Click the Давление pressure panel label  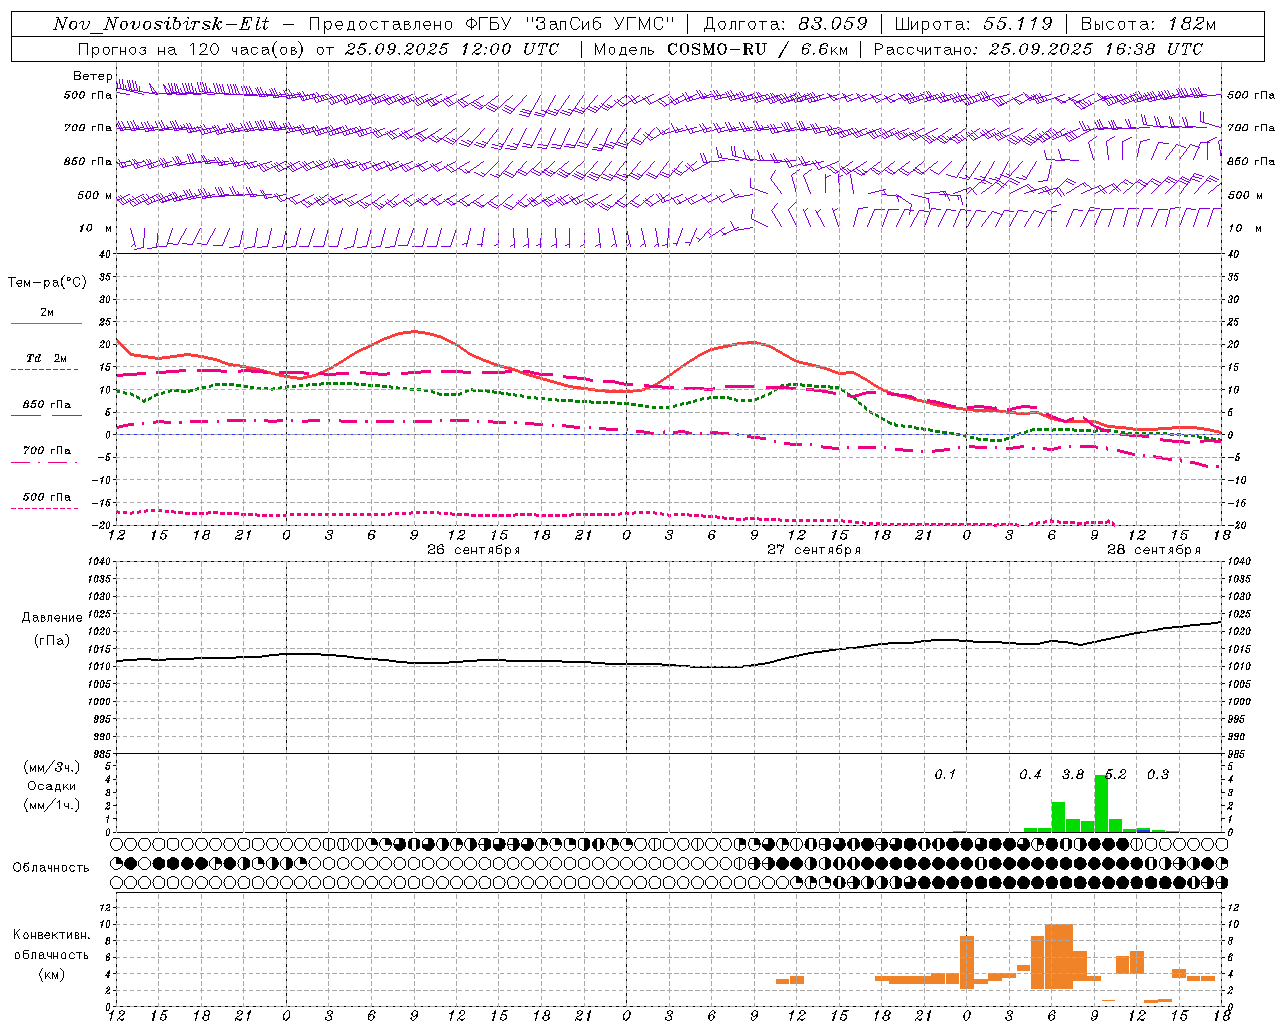tap(52, 618)
